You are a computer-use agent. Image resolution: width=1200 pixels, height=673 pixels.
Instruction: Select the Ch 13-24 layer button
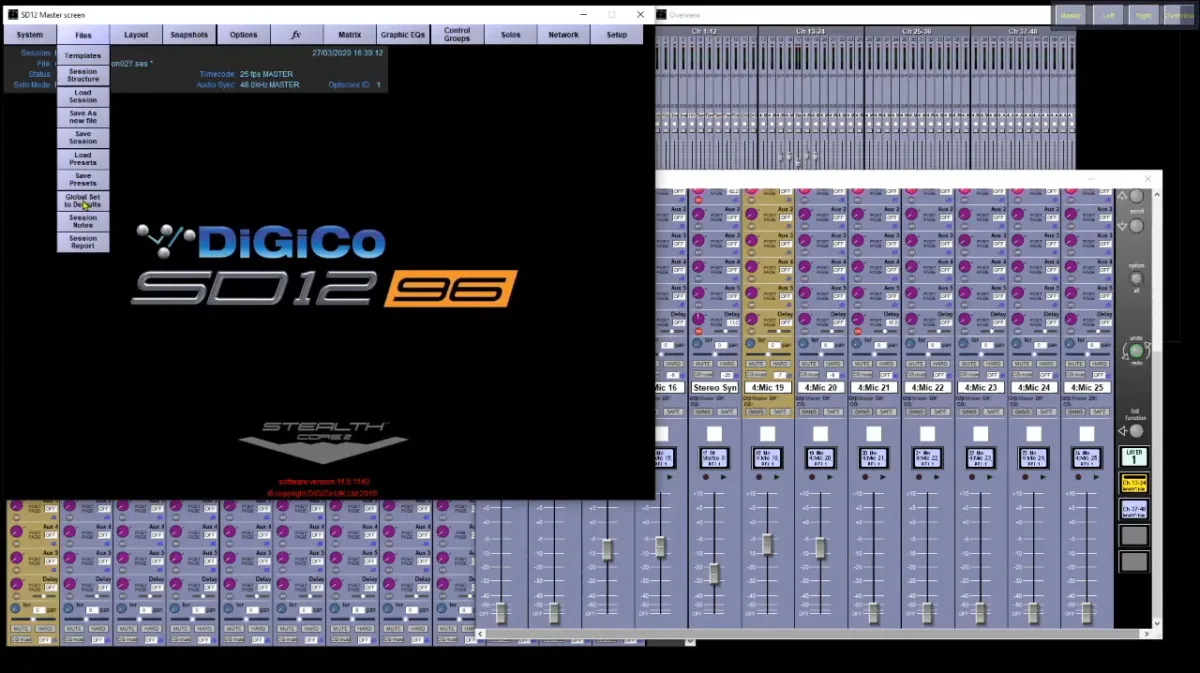(x=1134, y=484)
